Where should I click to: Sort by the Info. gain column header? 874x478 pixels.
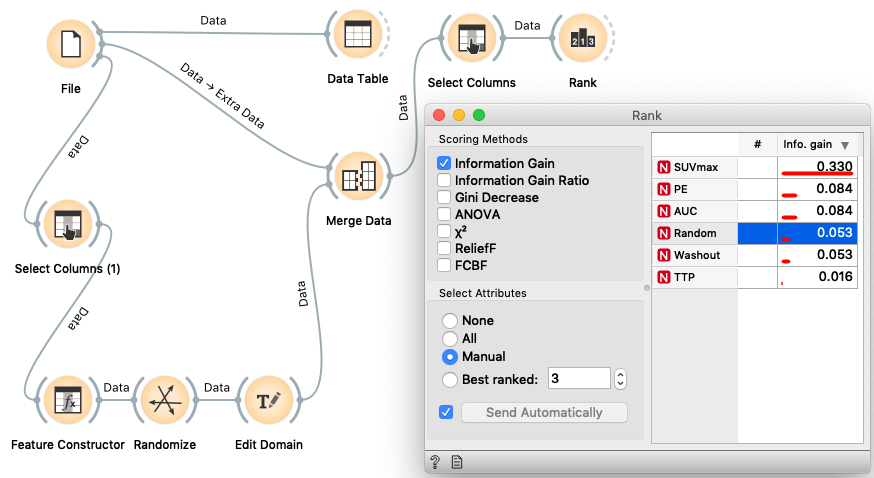tap(815, 145)
